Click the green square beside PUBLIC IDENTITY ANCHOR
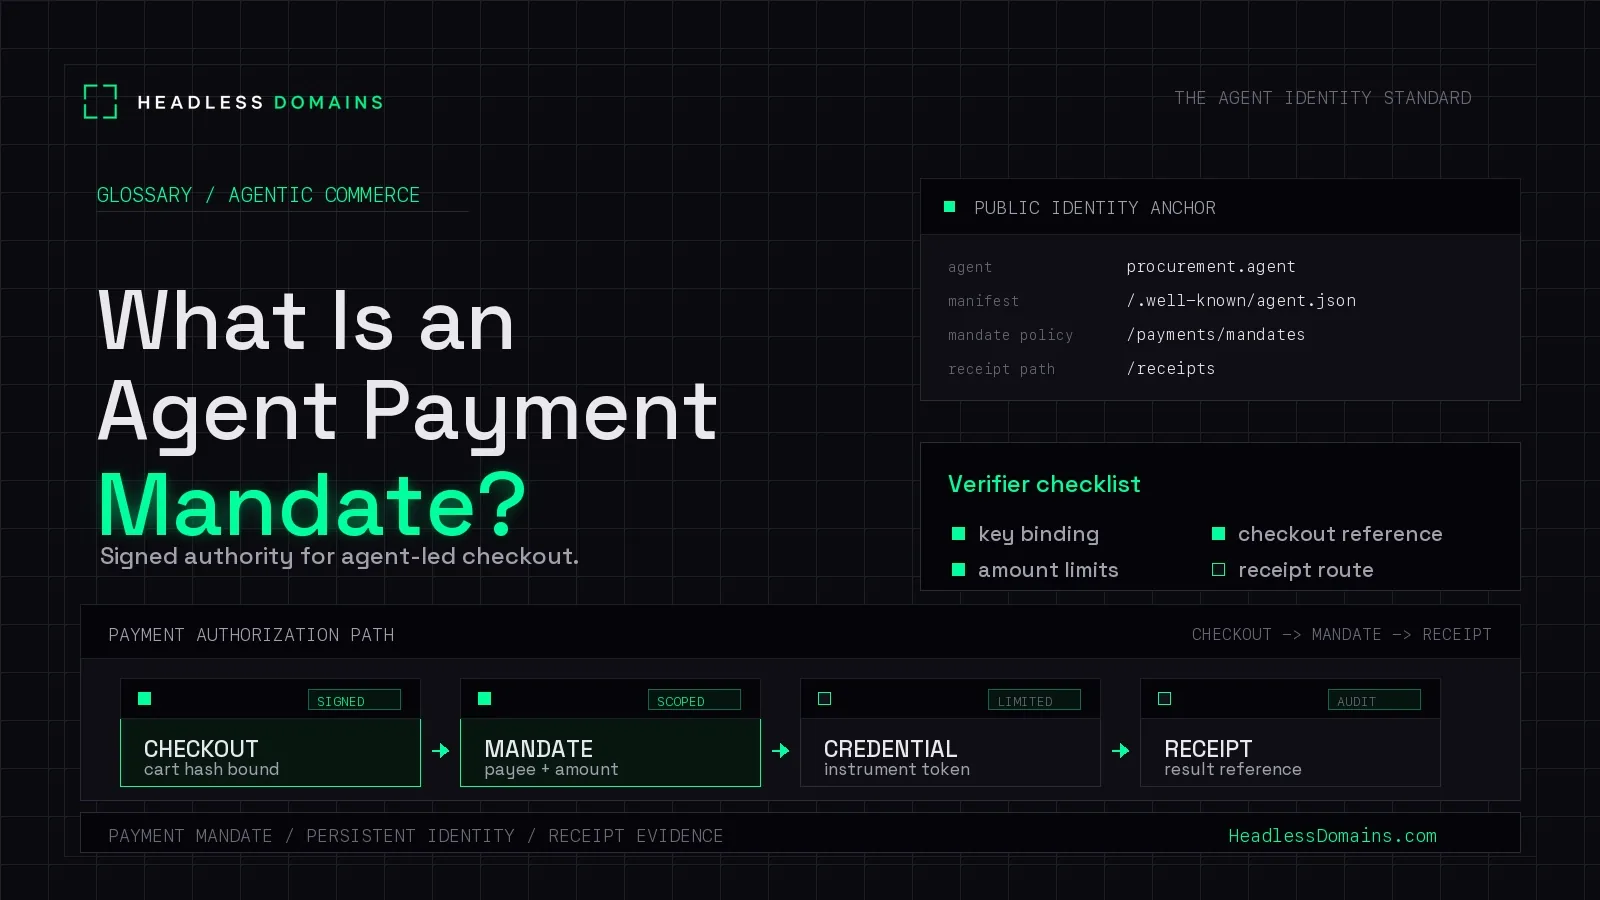This screenshot has height=900, width=1600. point(949,207)
